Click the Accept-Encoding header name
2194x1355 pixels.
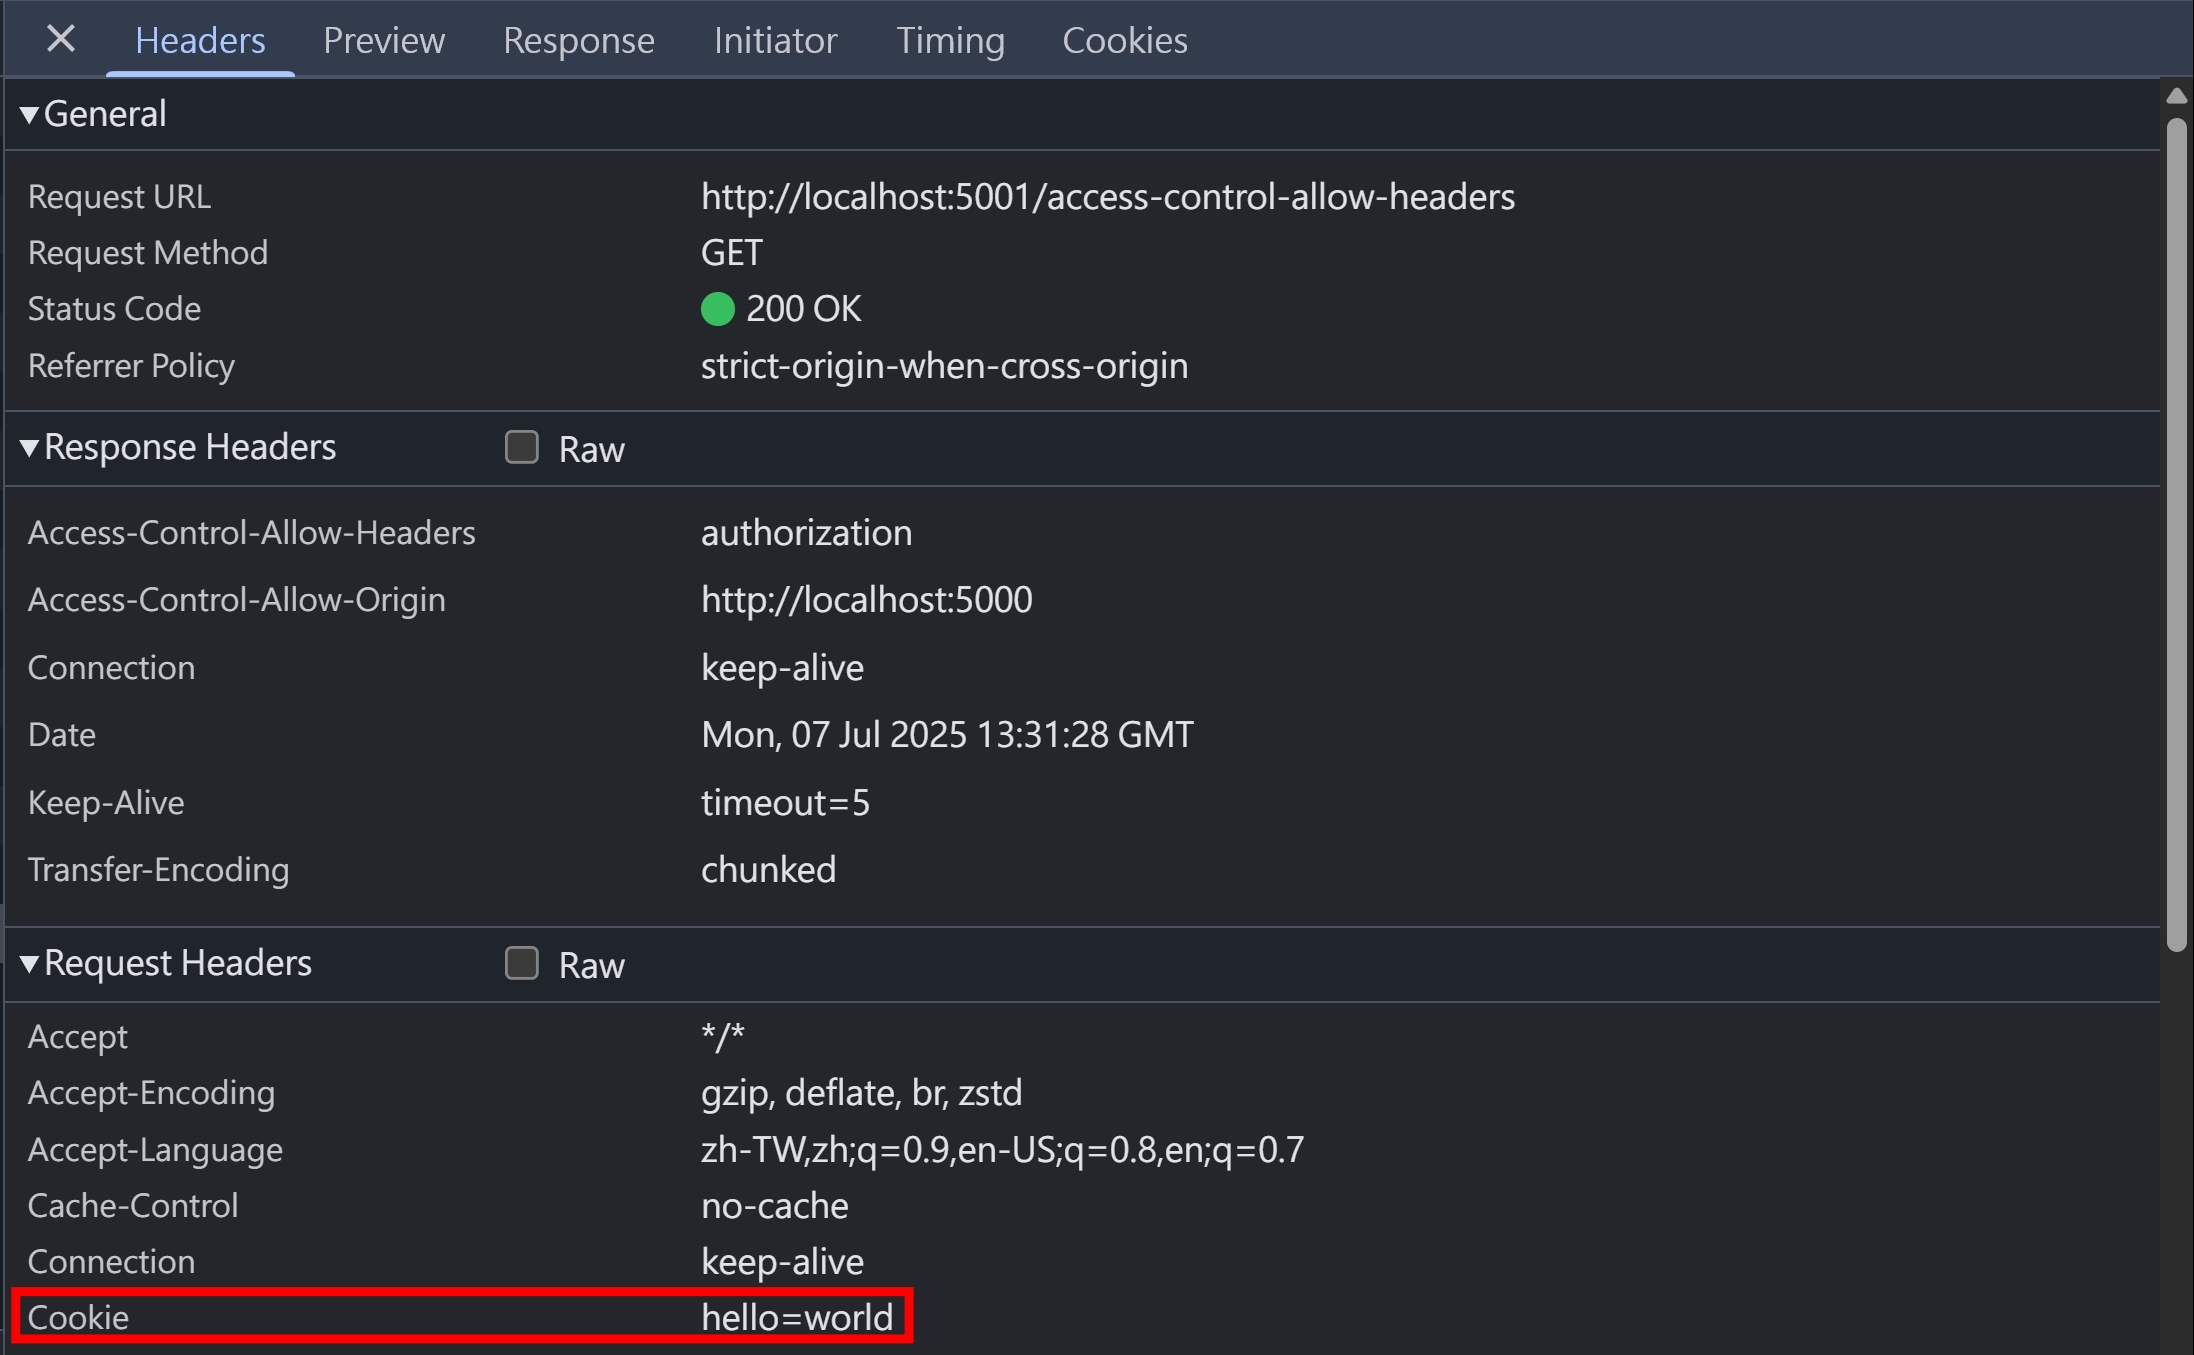coord(151,1093)
